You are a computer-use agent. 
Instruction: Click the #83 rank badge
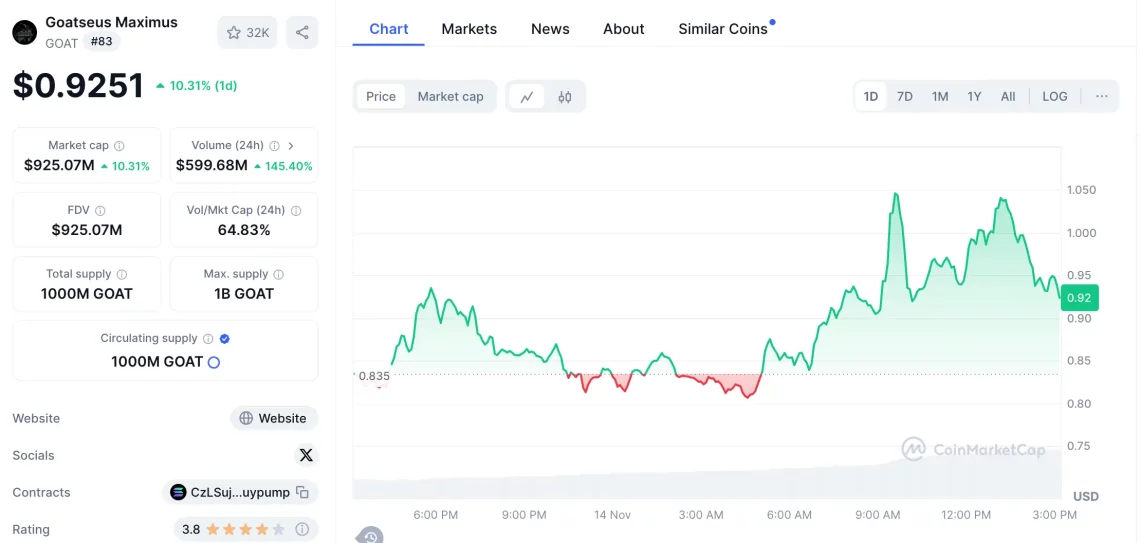101,41
